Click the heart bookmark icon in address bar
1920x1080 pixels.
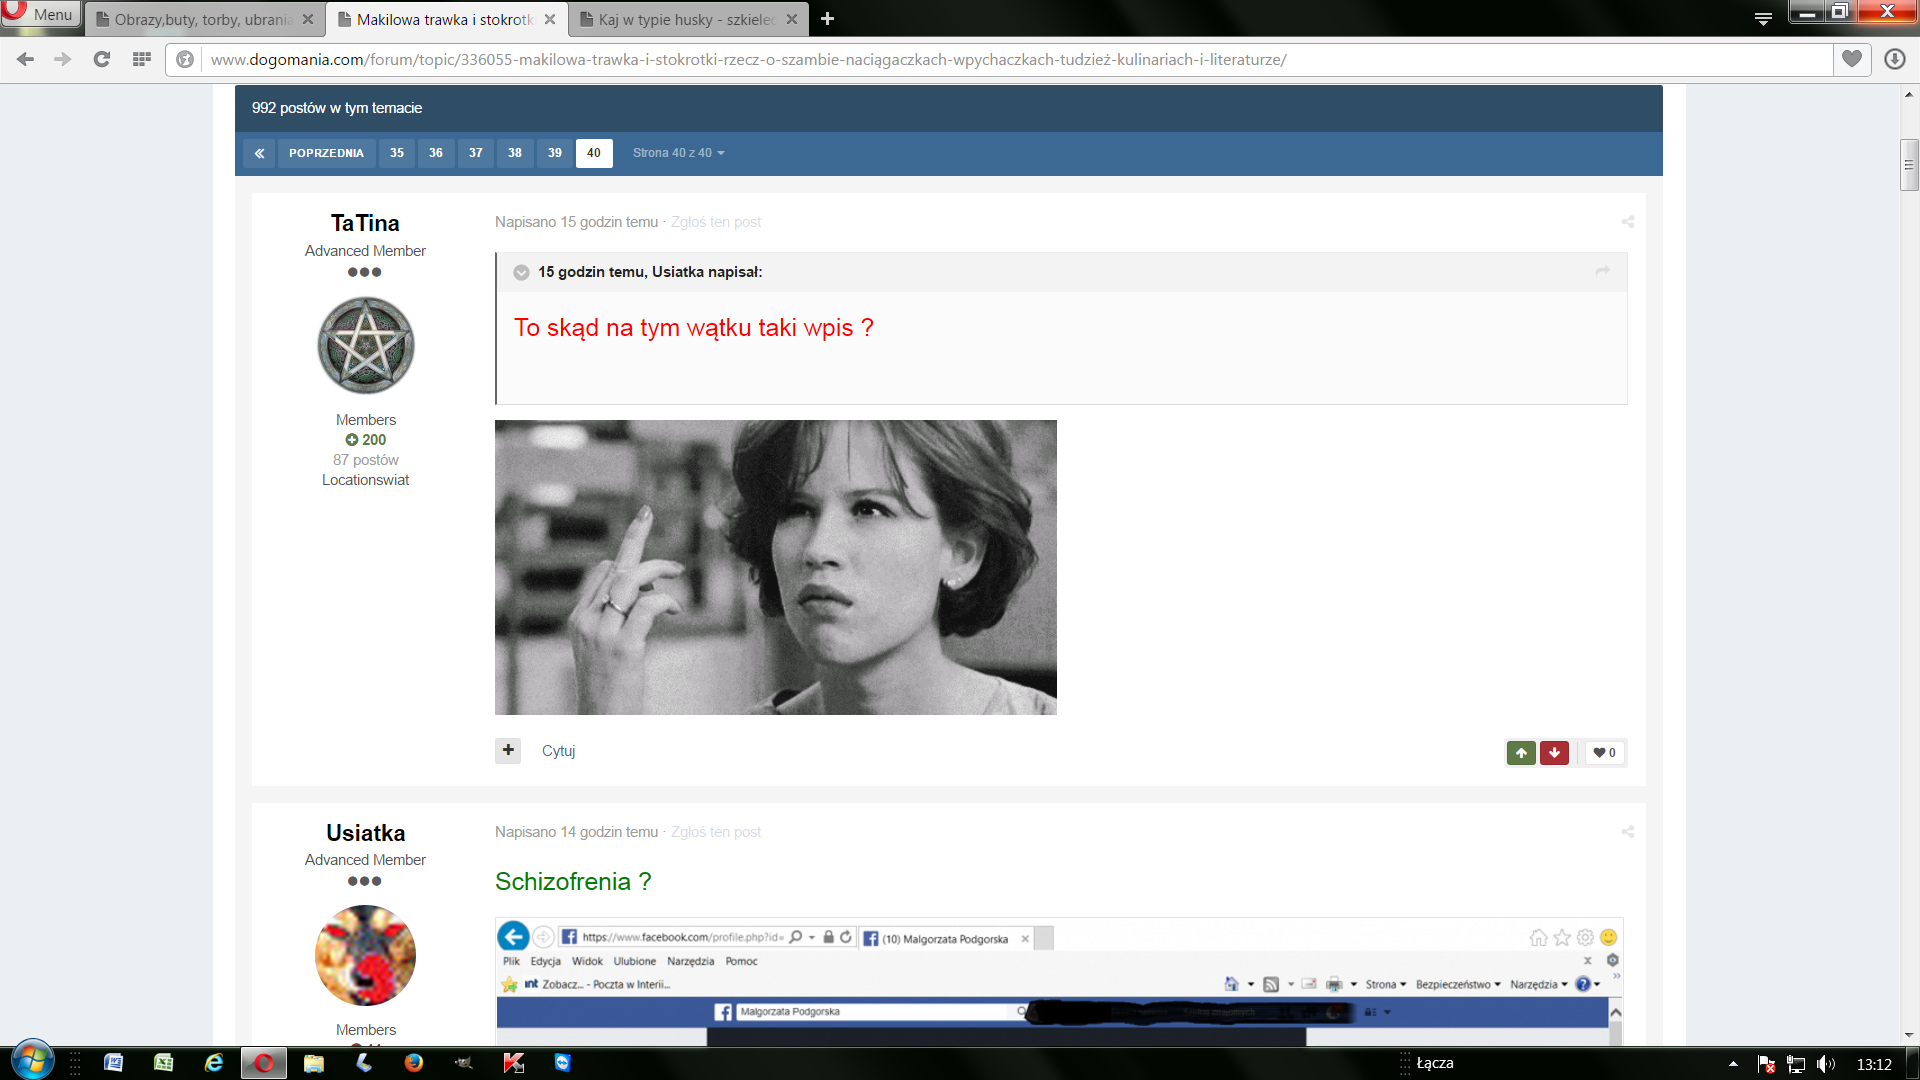[1852, 59]
